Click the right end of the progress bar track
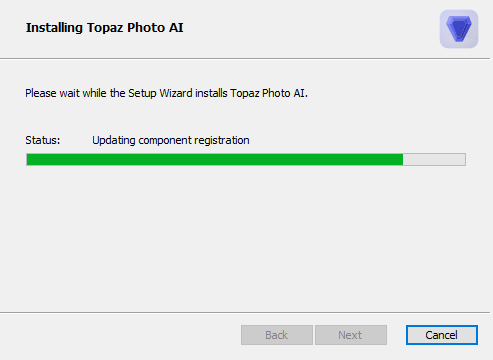The width and height of the screenshot is (493, 360). [463, 160]
